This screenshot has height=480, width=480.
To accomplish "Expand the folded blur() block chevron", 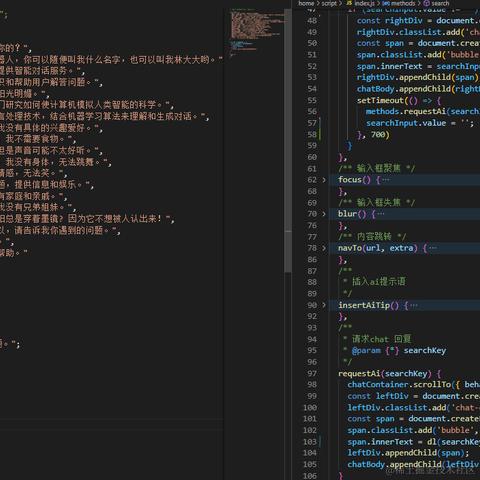I will click(324, 214).
